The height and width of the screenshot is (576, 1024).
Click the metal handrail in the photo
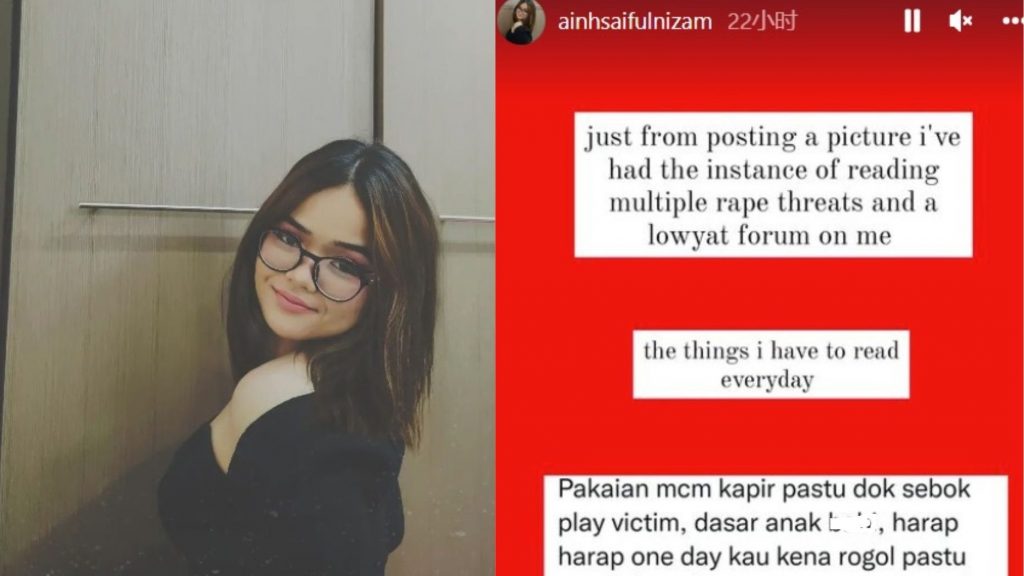click(168, 208)
